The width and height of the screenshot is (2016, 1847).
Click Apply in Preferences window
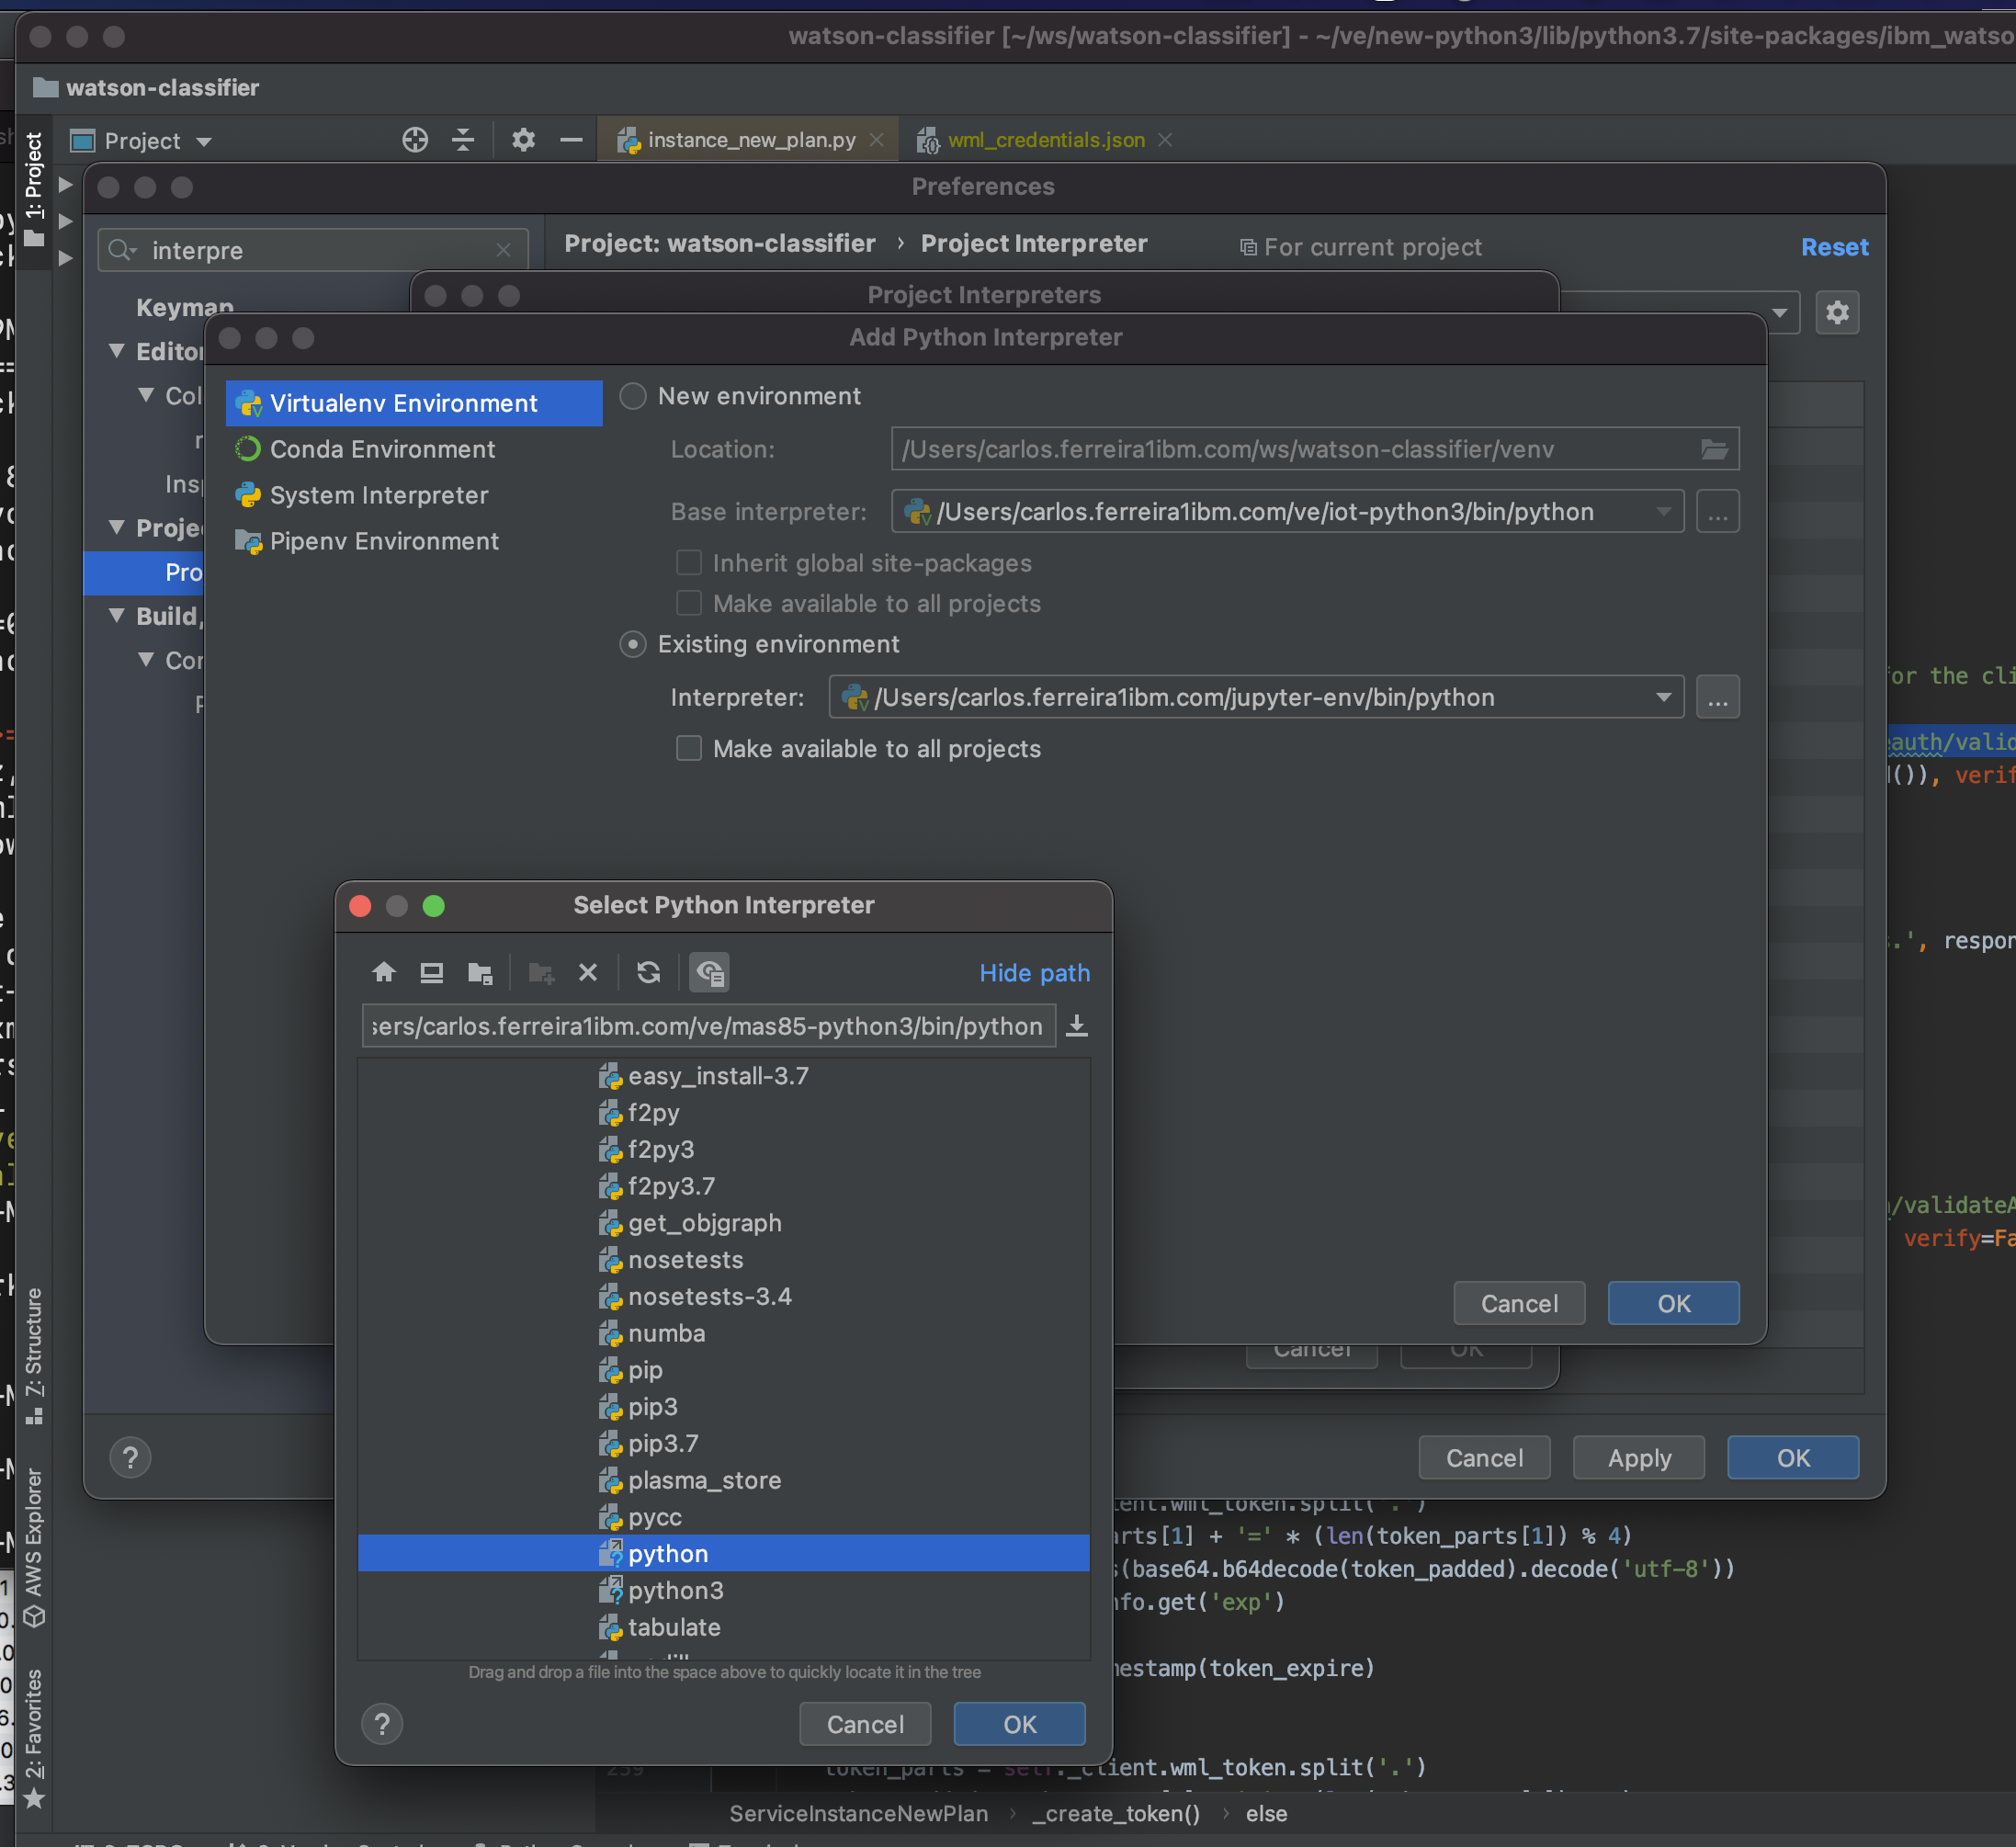coord(1639,1457)
